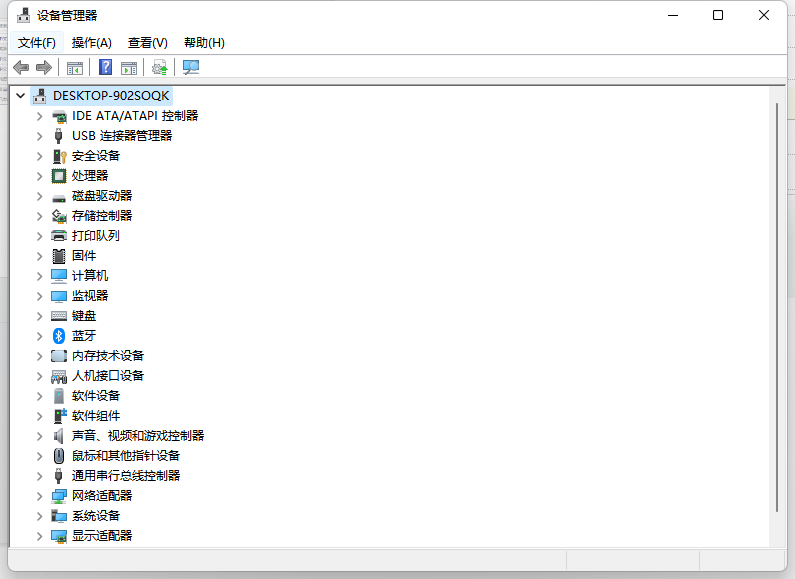
Task: Click the vertical scrollbar in device tree
Action: coord(777,307)
